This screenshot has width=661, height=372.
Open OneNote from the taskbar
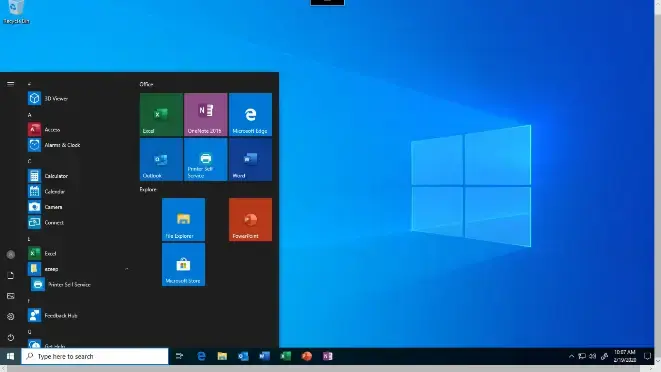pyautogui.click(x=328, y=356)
